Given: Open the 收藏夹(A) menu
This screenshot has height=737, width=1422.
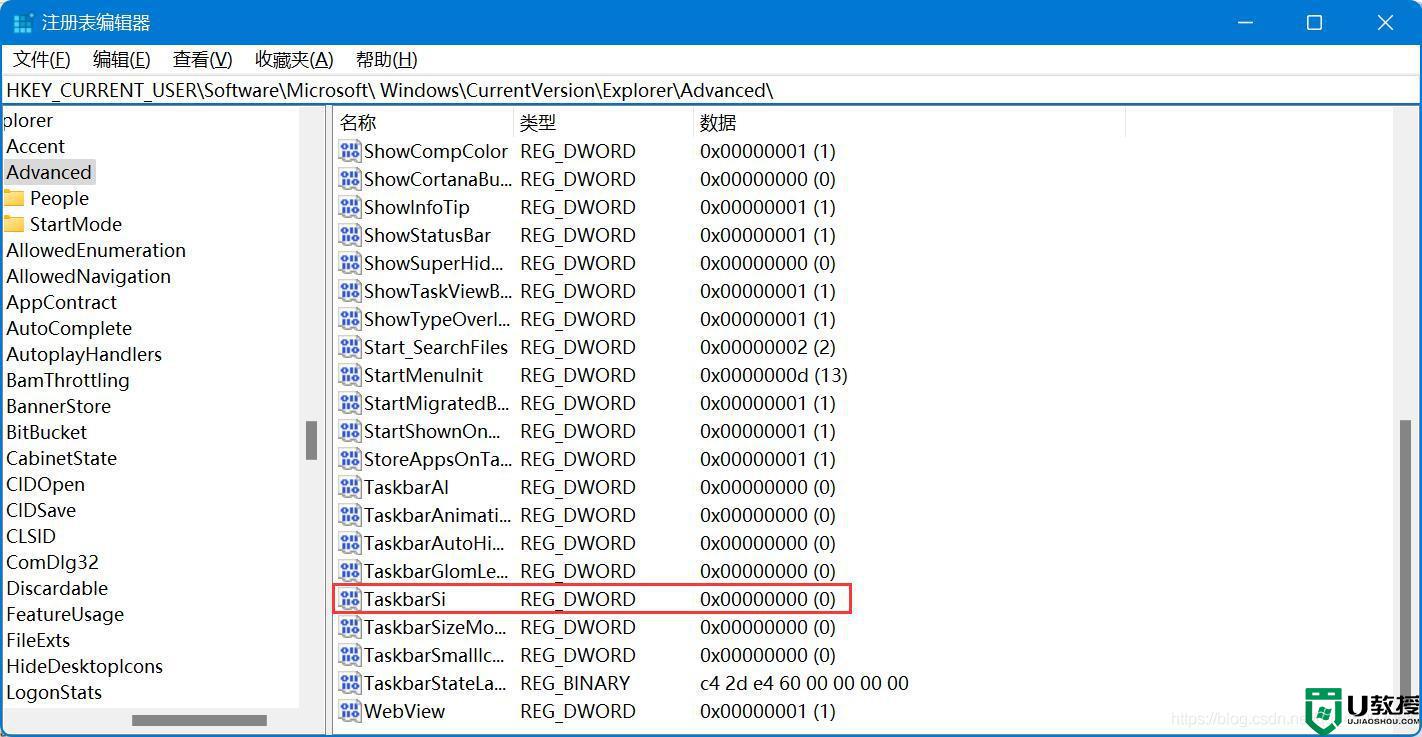Looking at the screenshot, I should [294, 60].
